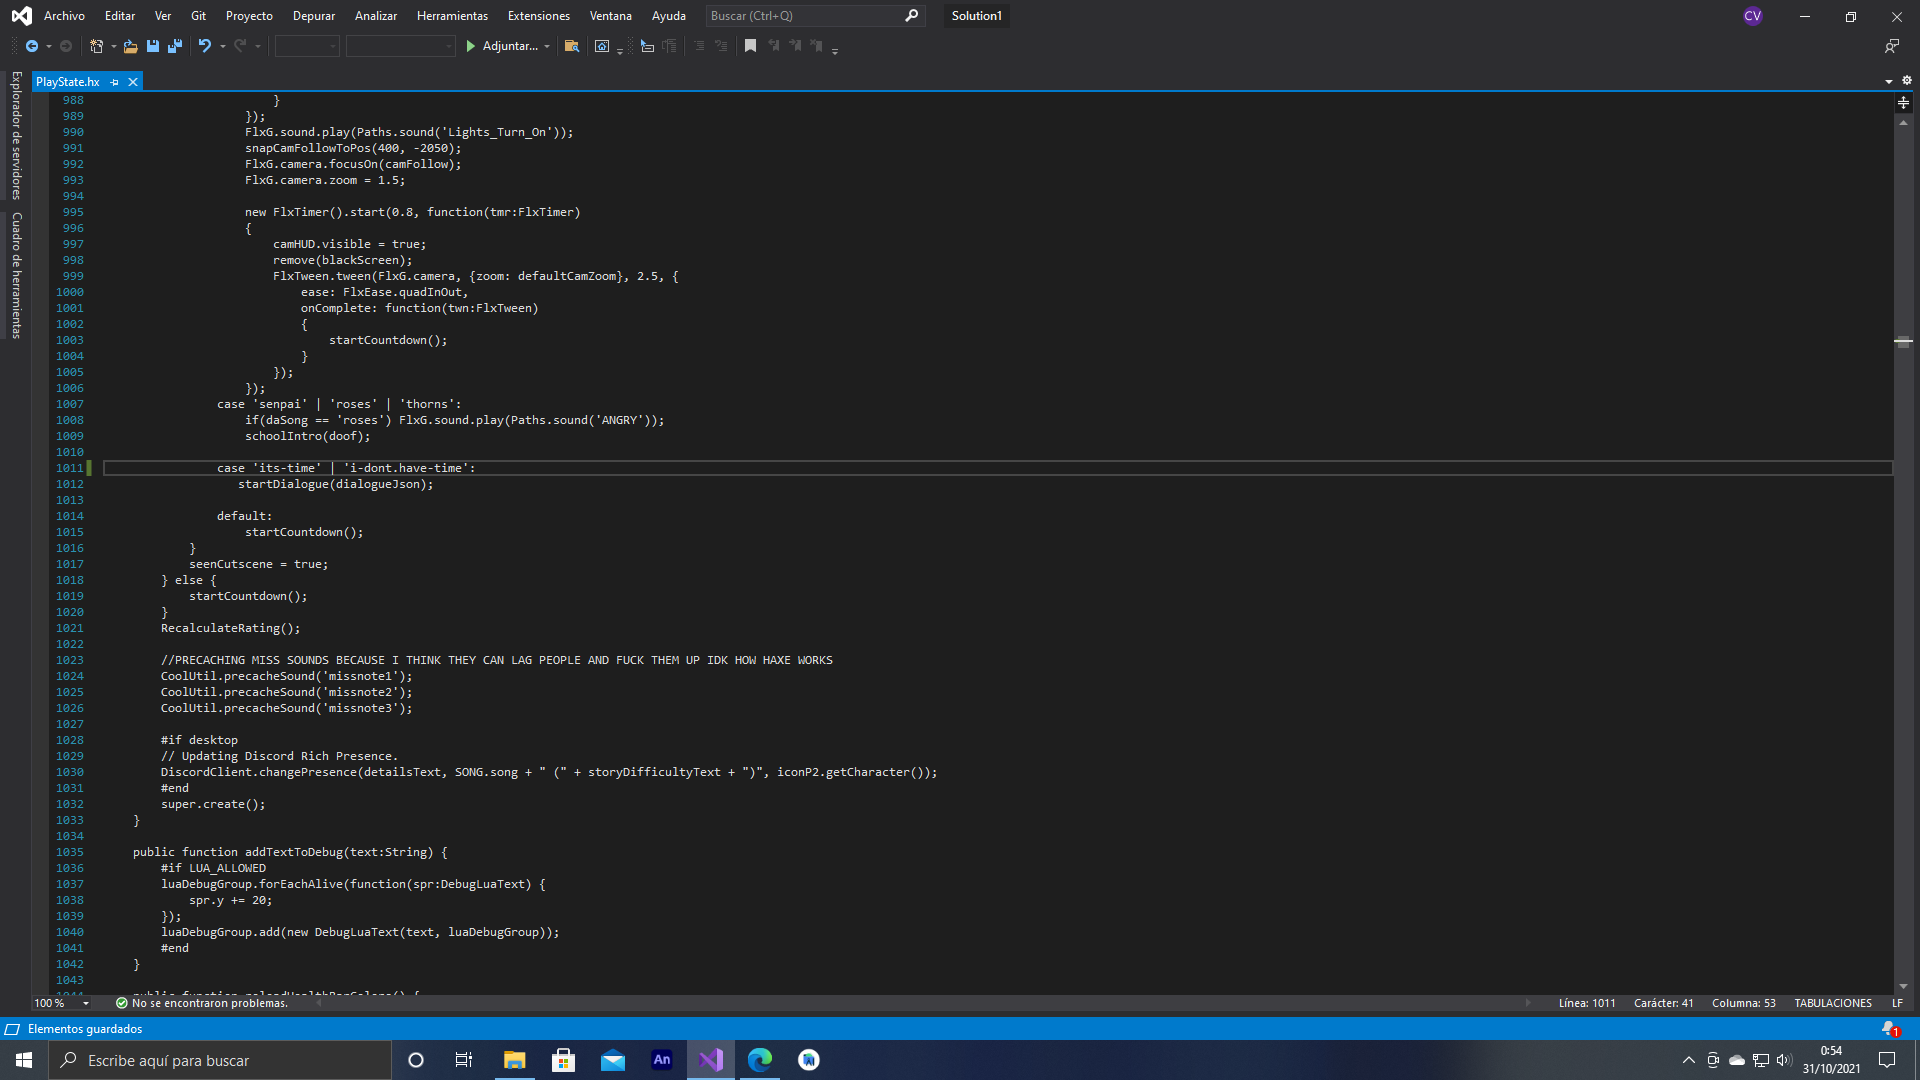Click the taskbar search field 'Escribe aquí para buscar'
Screen dimensions: 1920x1080
click(x=220, y=1060)
